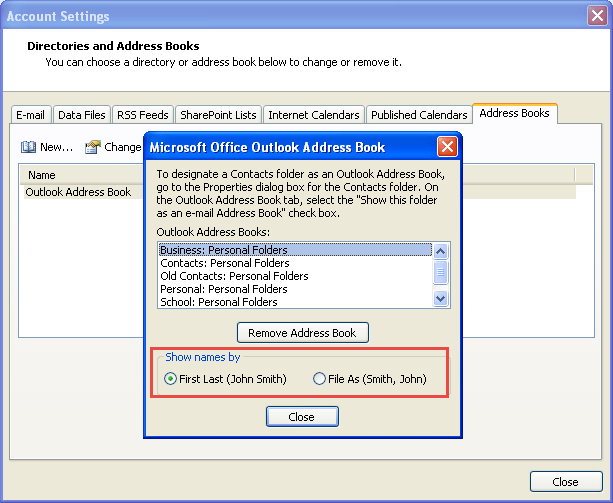Image resolution: width=613 pixels, height=503 pixels.
Task: Open the E-mail tab
Action: click(x=31, y=115)
